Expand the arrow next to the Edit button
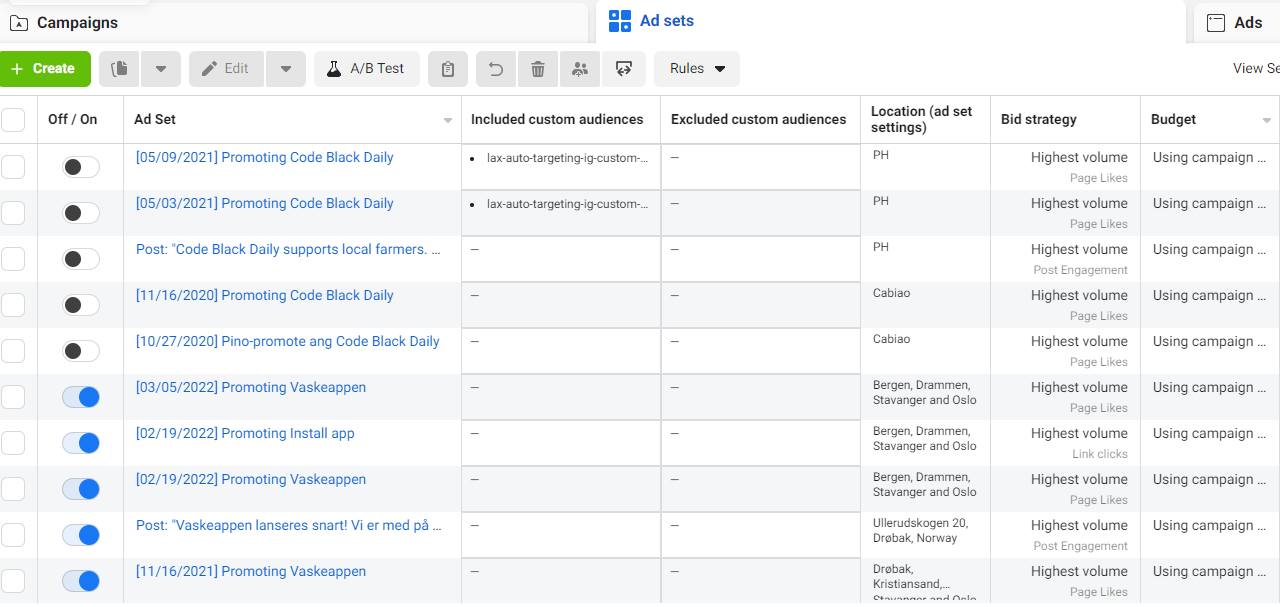 click(286, 69)
